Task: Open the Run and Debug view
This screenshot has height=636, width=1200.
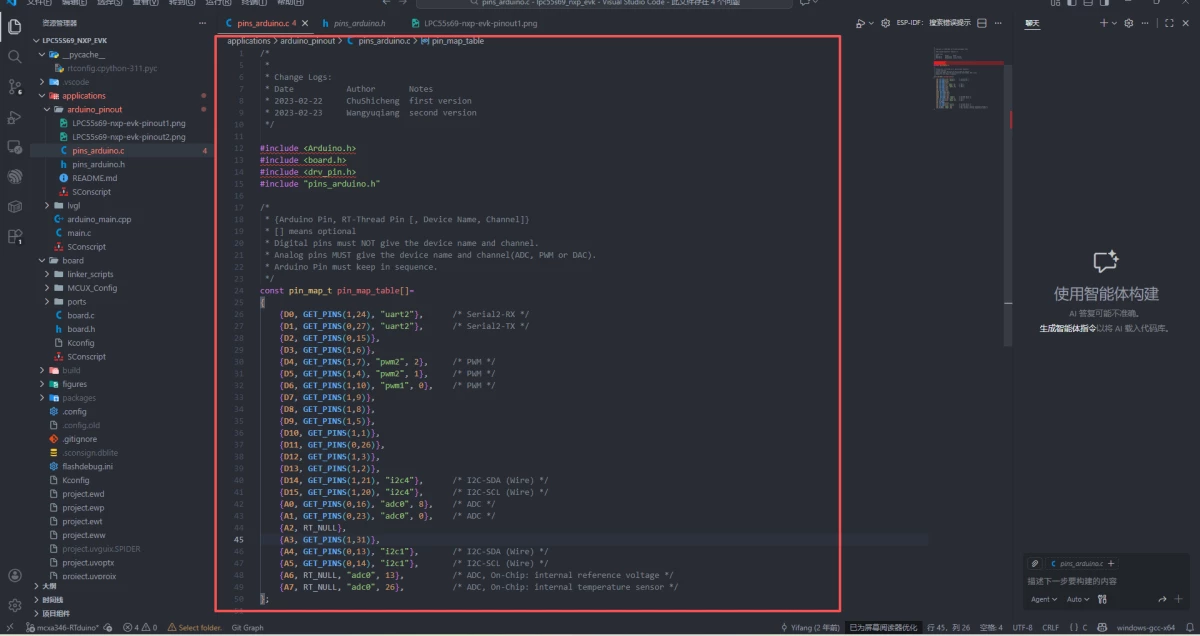Action: click(x=14, y=117)
